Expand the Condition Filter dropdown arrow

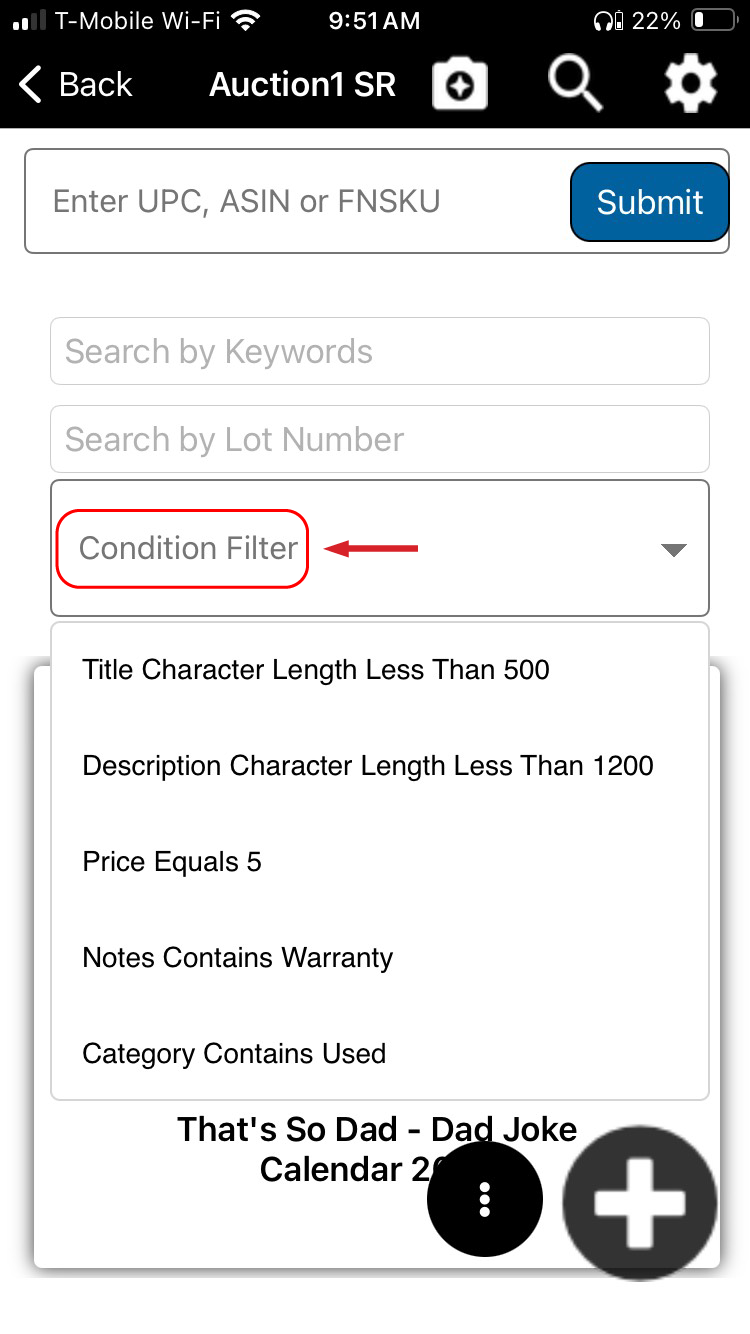[x=674, y=549]
